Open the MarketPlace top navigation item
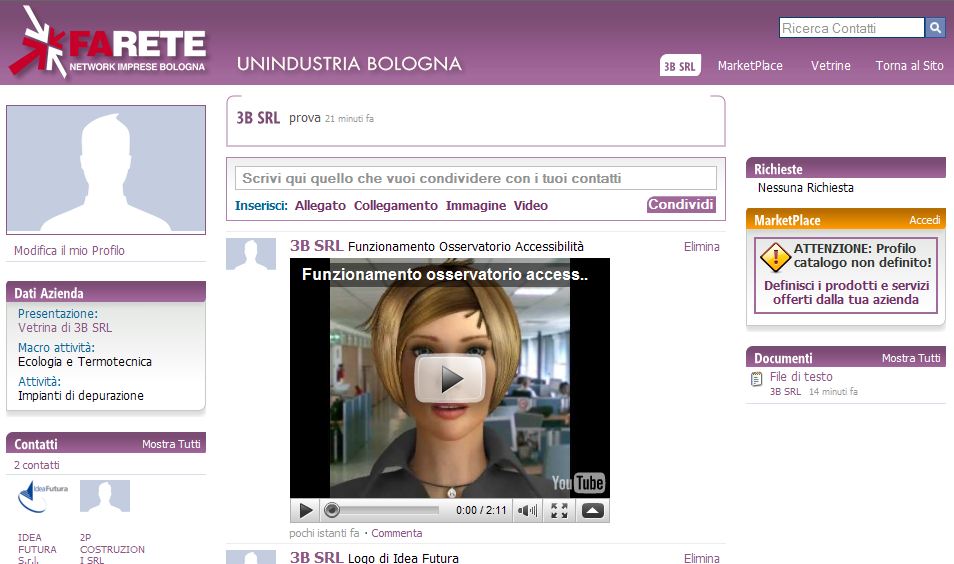The width and height of the screenshot is (954, 564). click(x=750, y=66)
